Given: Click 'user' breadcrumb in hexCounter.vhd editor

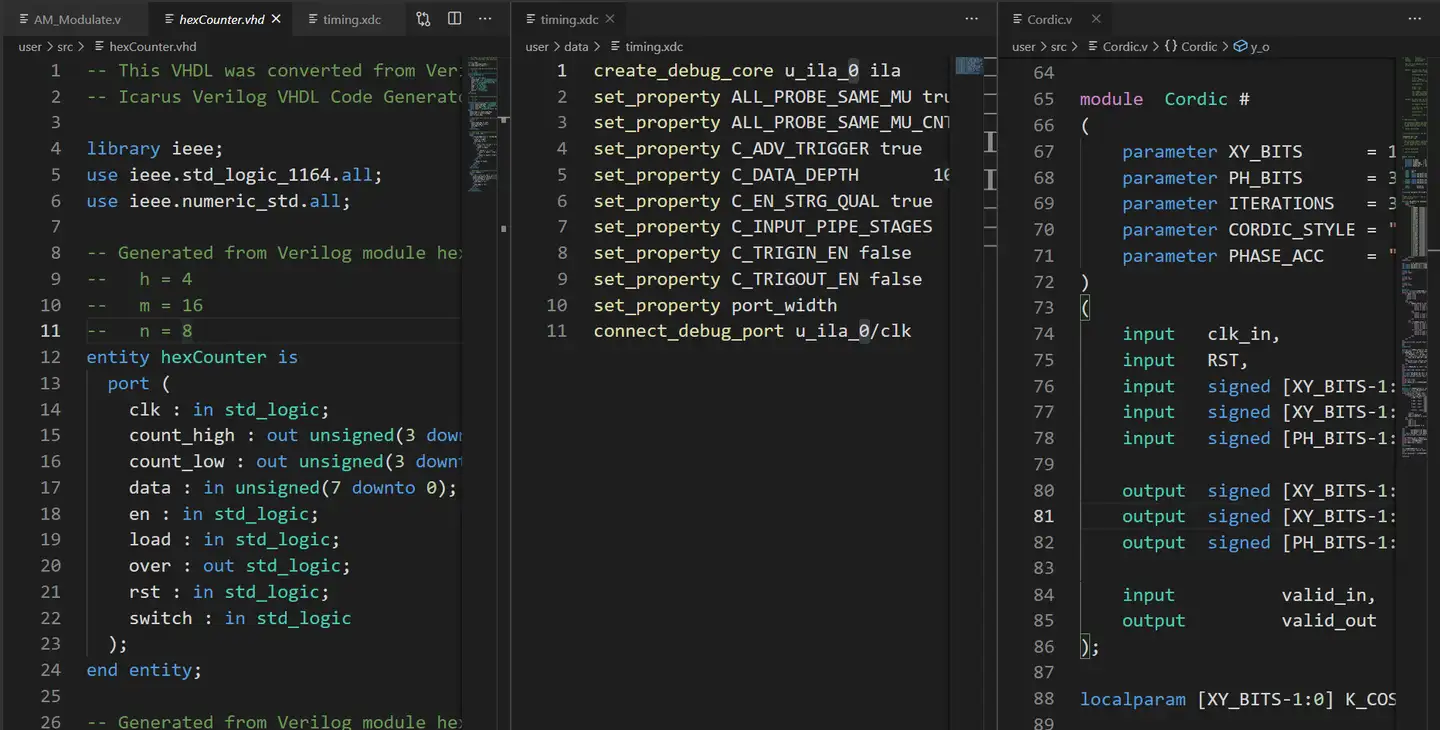Looking at the screenshot, I should tap(30, 46).
